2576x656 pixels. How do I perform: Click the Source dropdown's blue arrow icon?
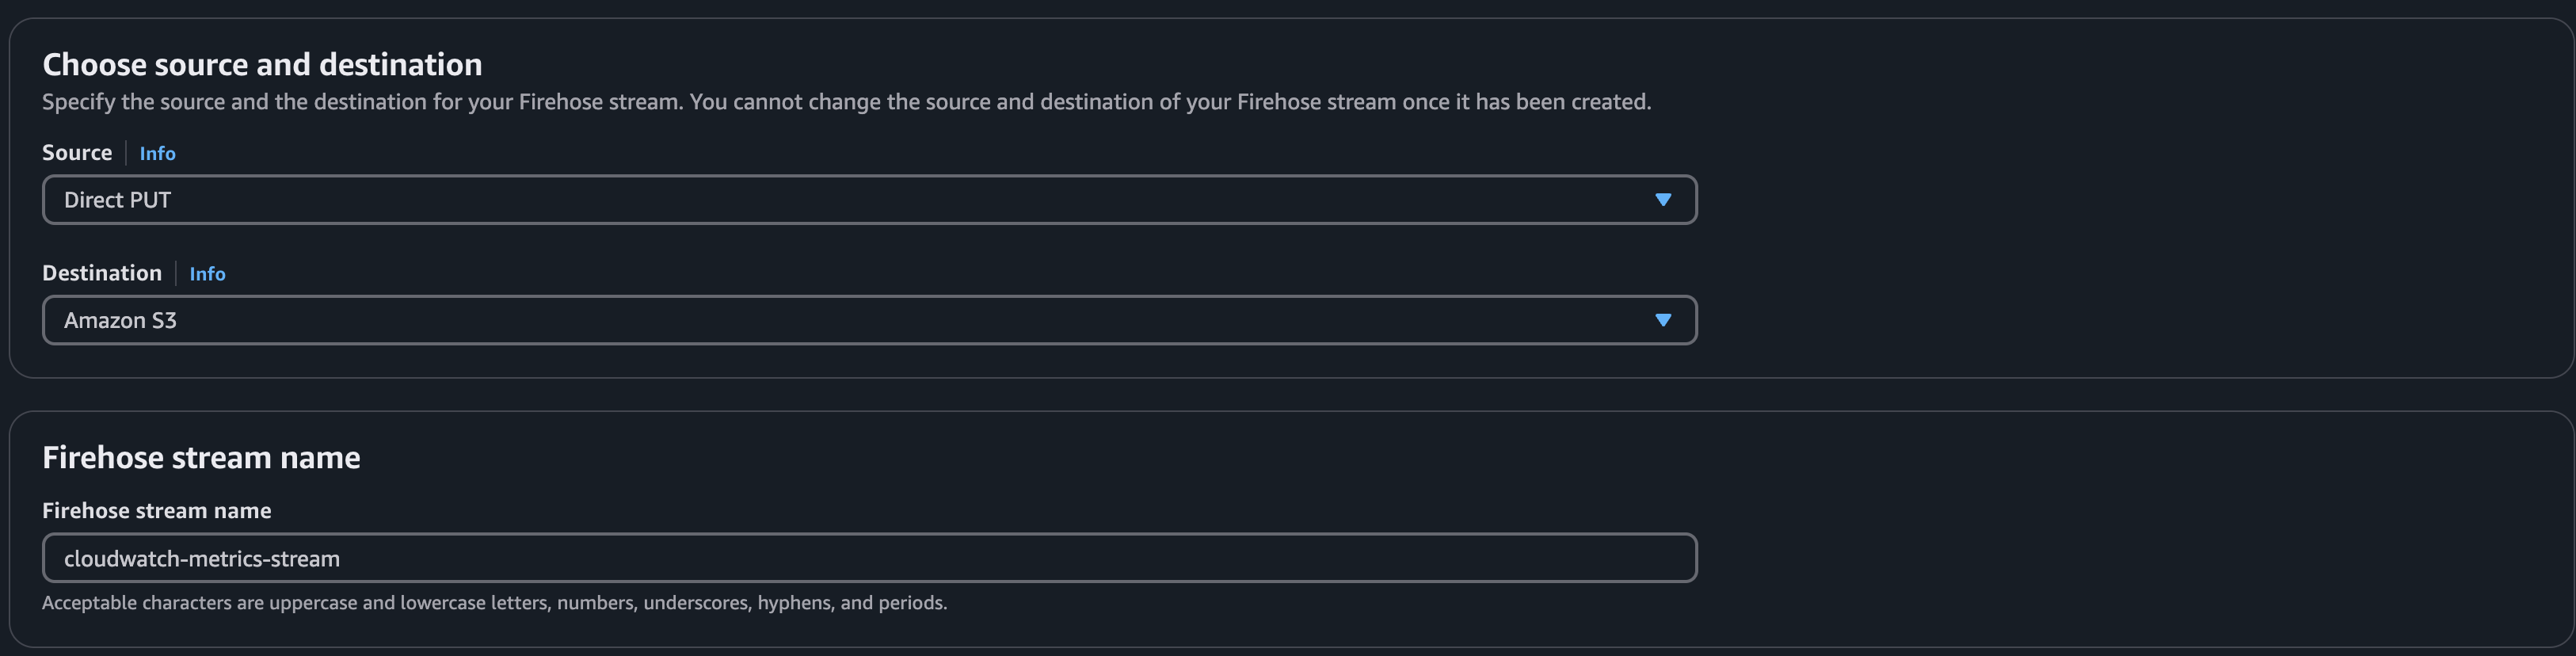1663,199
